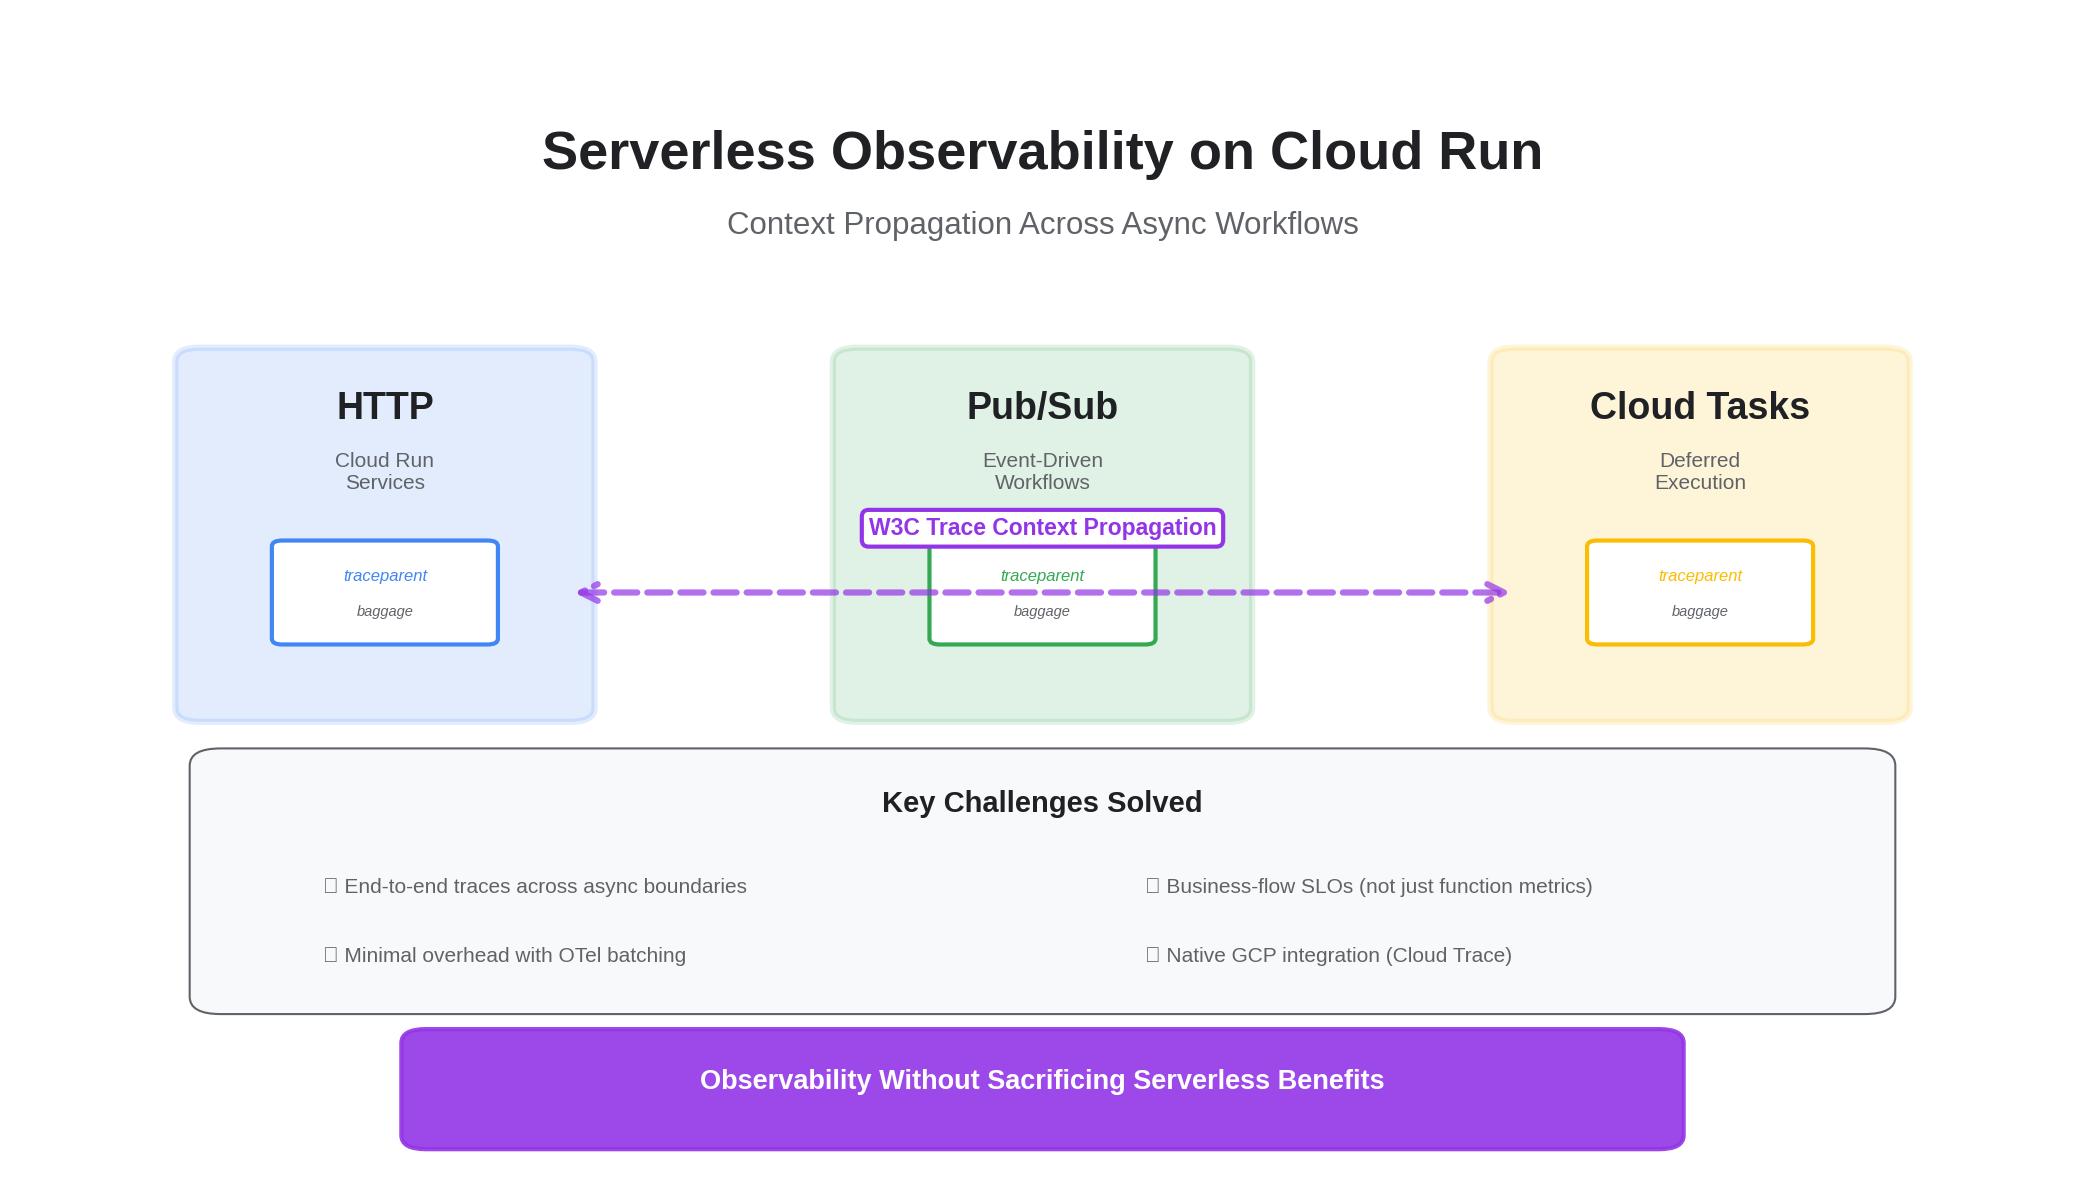Click Observability Without Sacrificing Serverless Benefits banner

[1041, 1080]
